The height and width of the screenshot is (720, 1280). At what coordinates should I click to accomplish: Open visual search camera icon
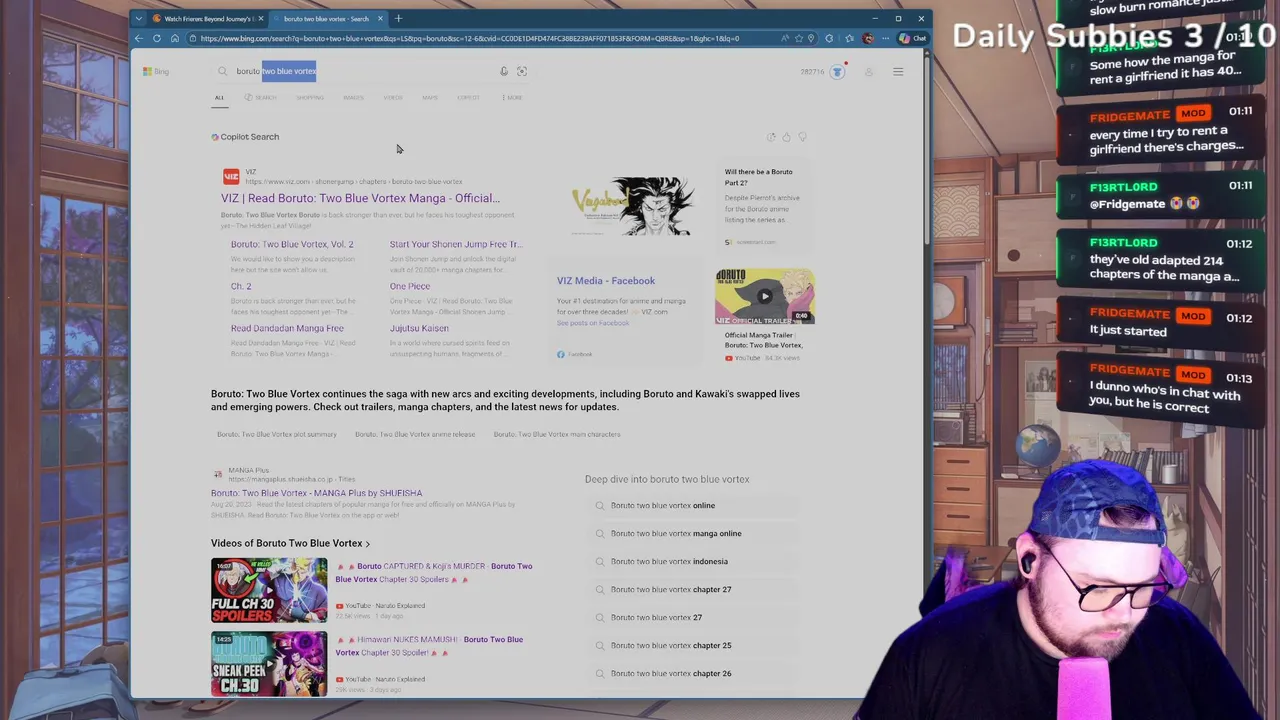click(522, 71)
